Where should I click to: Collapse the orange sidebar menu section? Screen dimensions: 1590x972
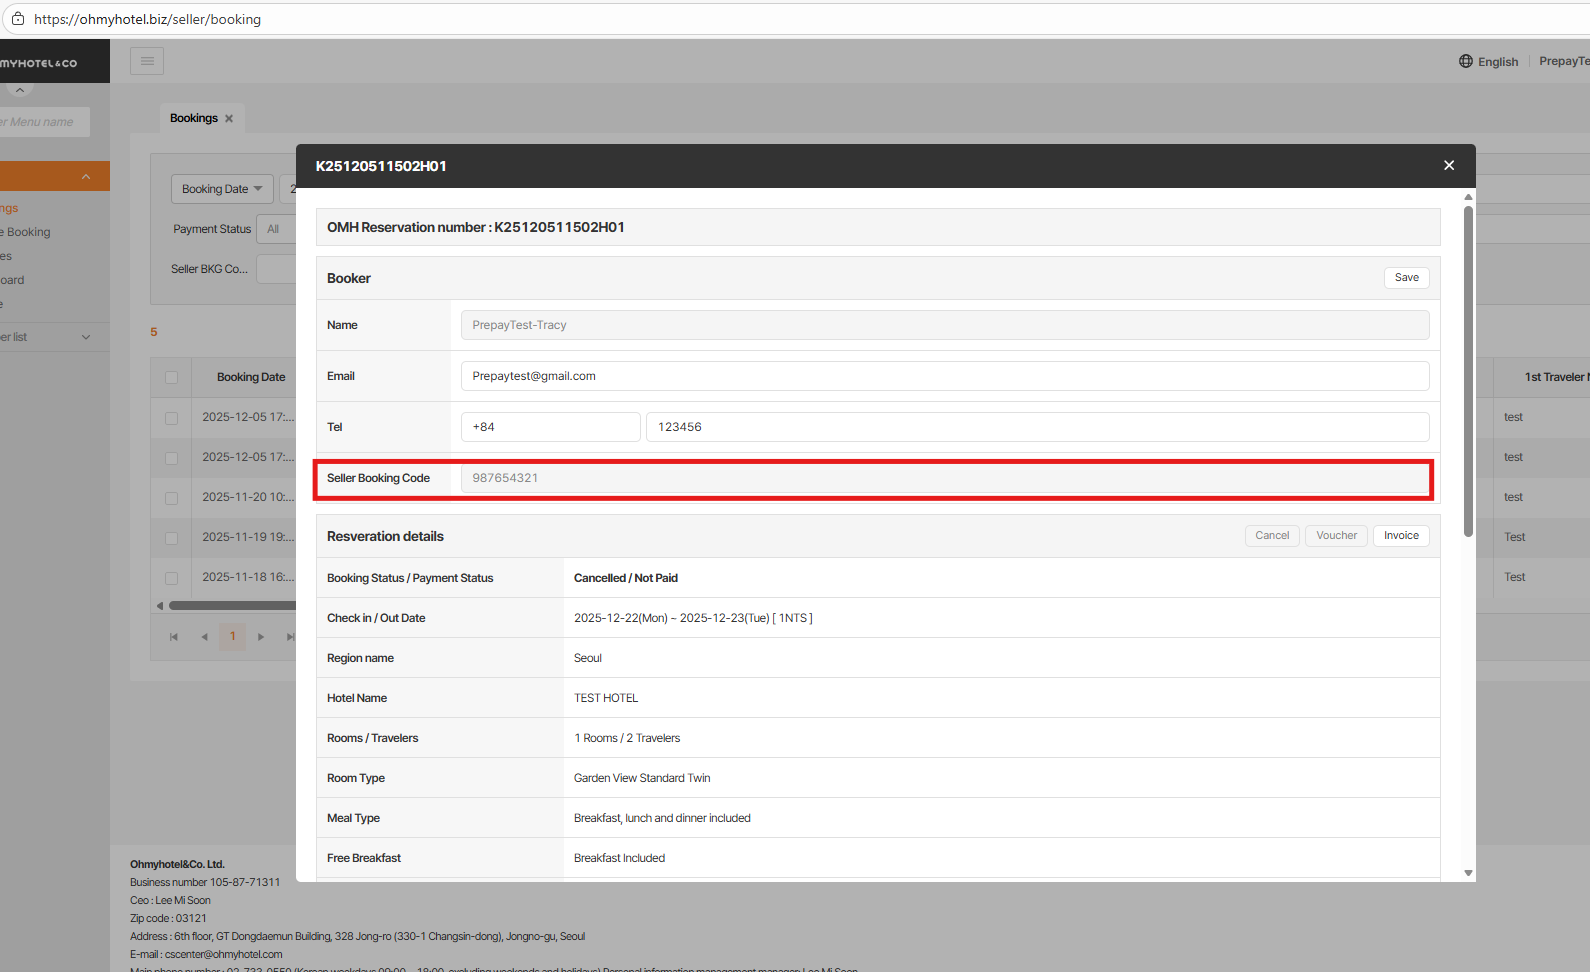(86, 177)
